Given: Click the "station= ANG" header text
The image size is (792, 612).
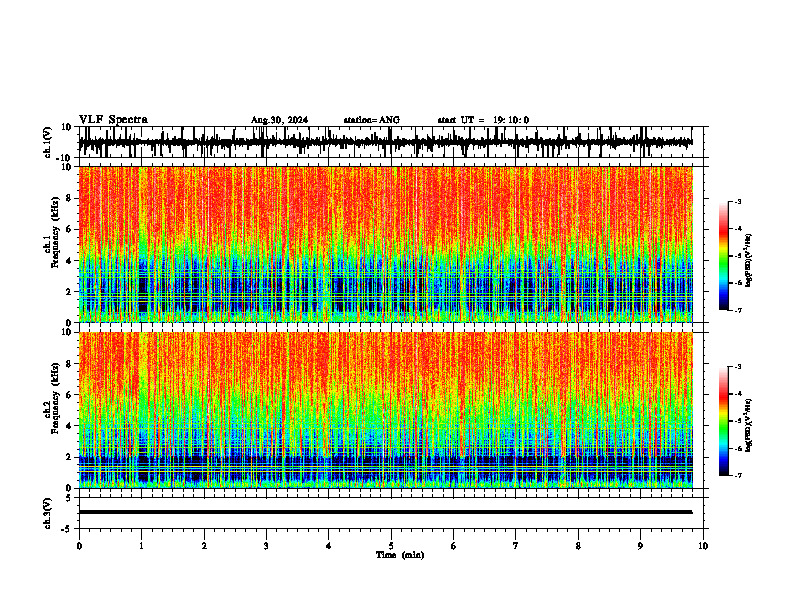Looking at the screenshot, I should point(371,120).
